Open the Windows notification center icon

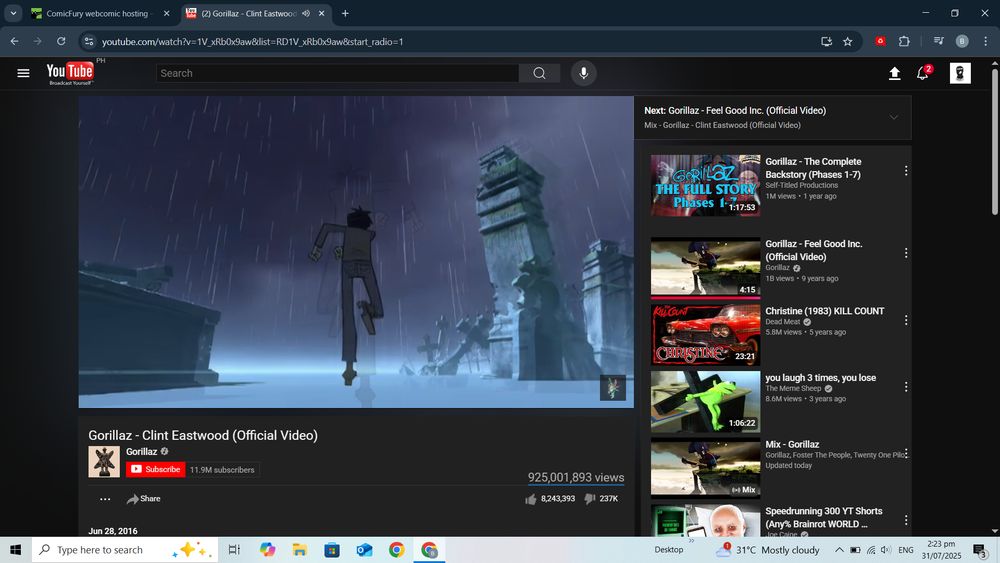tap(980, 550)
